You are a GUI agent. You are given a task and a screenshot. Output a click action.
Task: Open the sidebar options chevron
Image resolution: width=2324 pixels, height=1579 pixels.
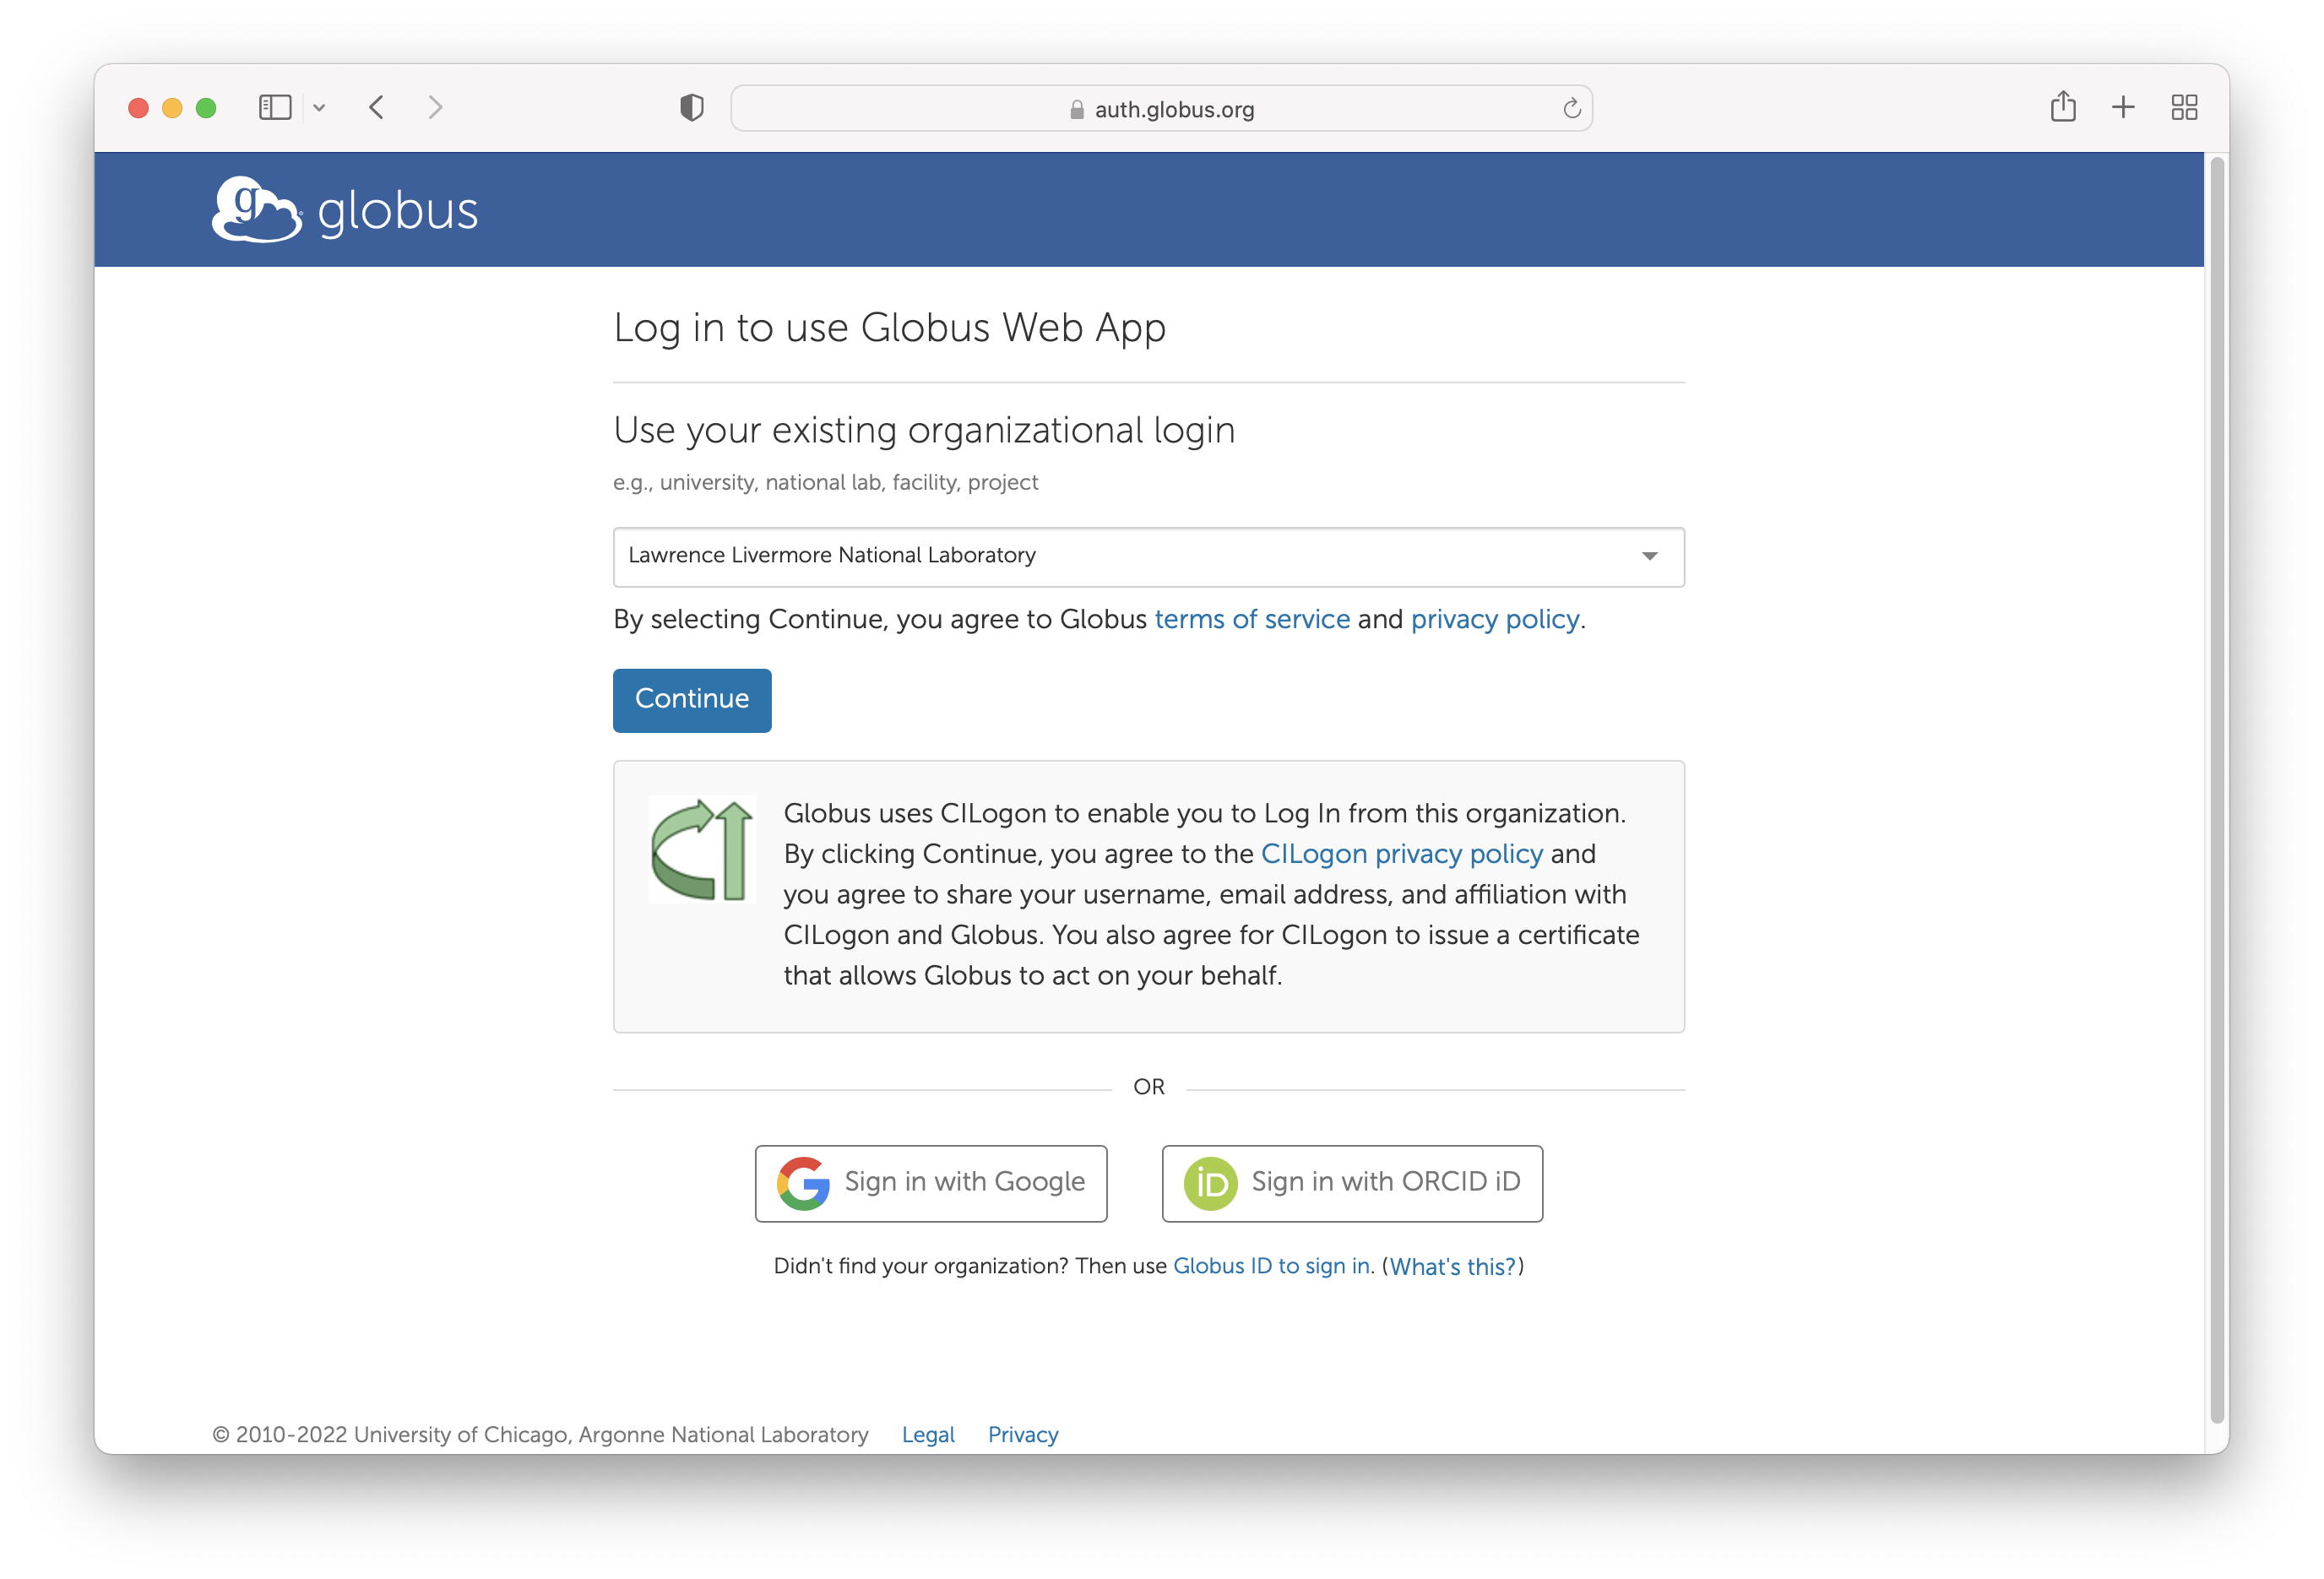point(319,107)
